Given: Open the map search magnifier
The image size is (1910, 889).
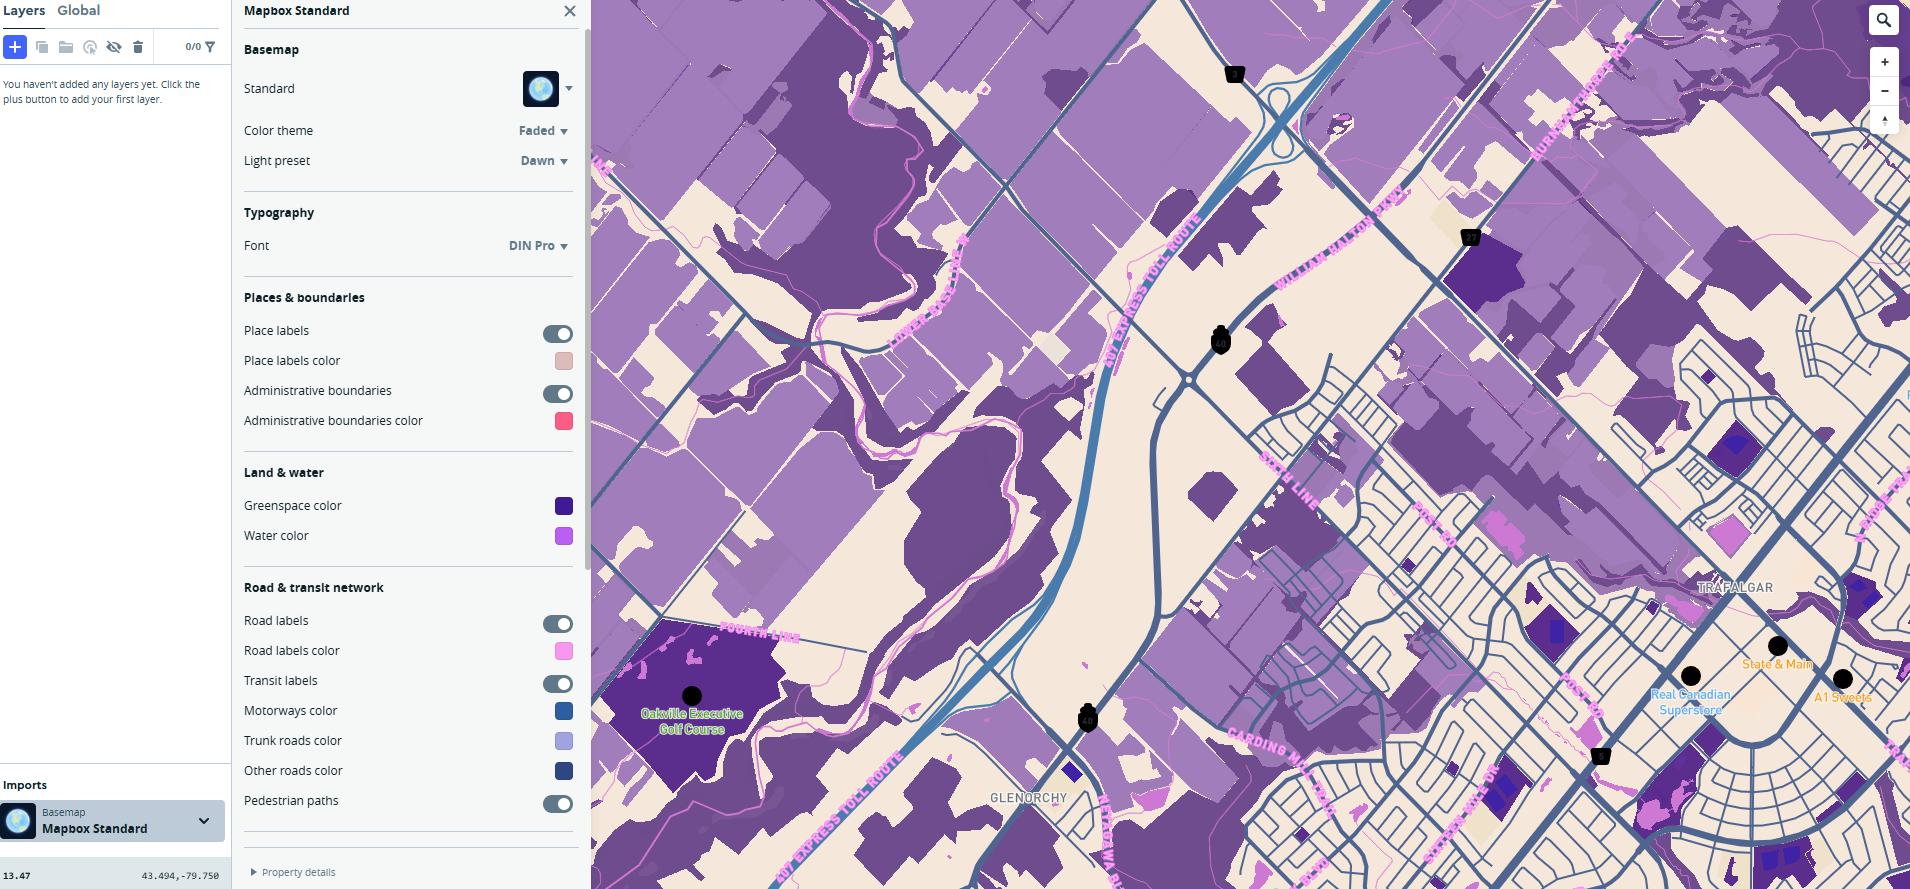Looking at the screenshot, I should (x=1884, y=20).
